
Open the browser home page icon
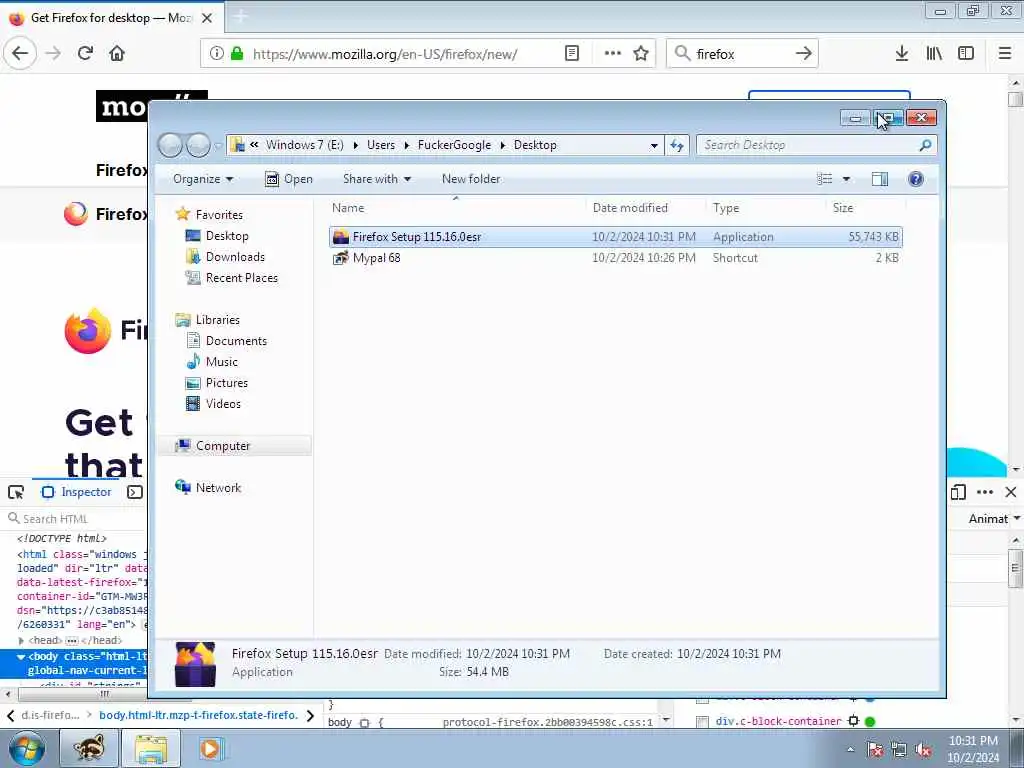tap(117, 54)
